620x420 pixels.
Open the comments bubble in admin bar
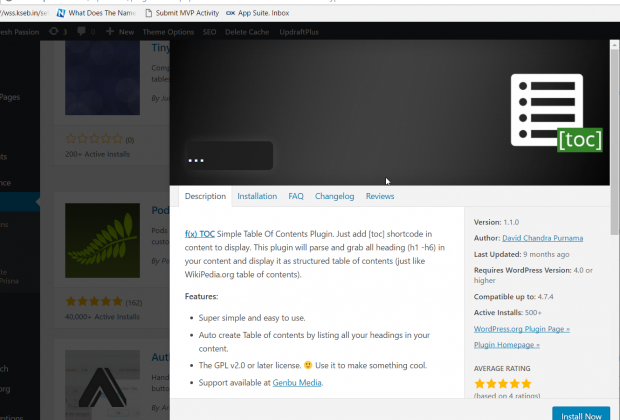[81, 32]
